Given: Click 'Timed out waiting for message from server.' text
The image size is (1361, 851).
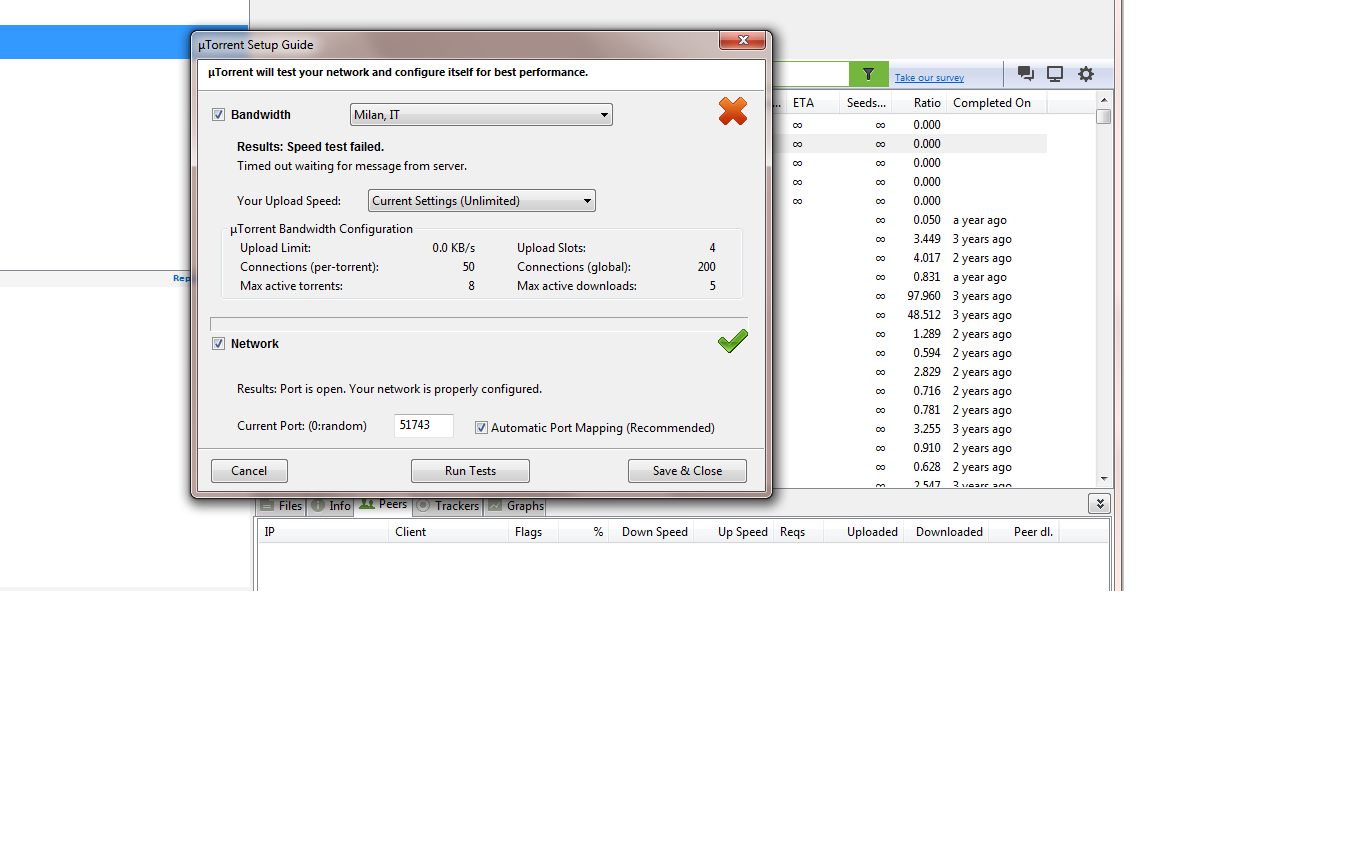Looking at the screenshot, I should tap(352, 166).
